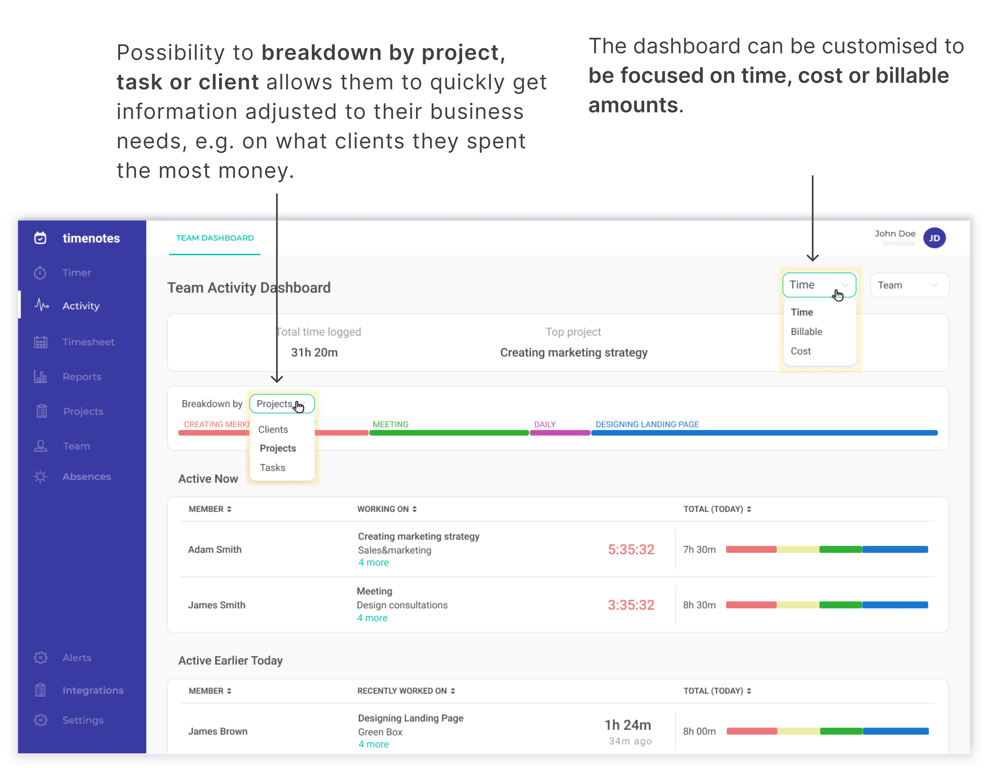Show 4 more for Adam Smith

tap(374, 563)
